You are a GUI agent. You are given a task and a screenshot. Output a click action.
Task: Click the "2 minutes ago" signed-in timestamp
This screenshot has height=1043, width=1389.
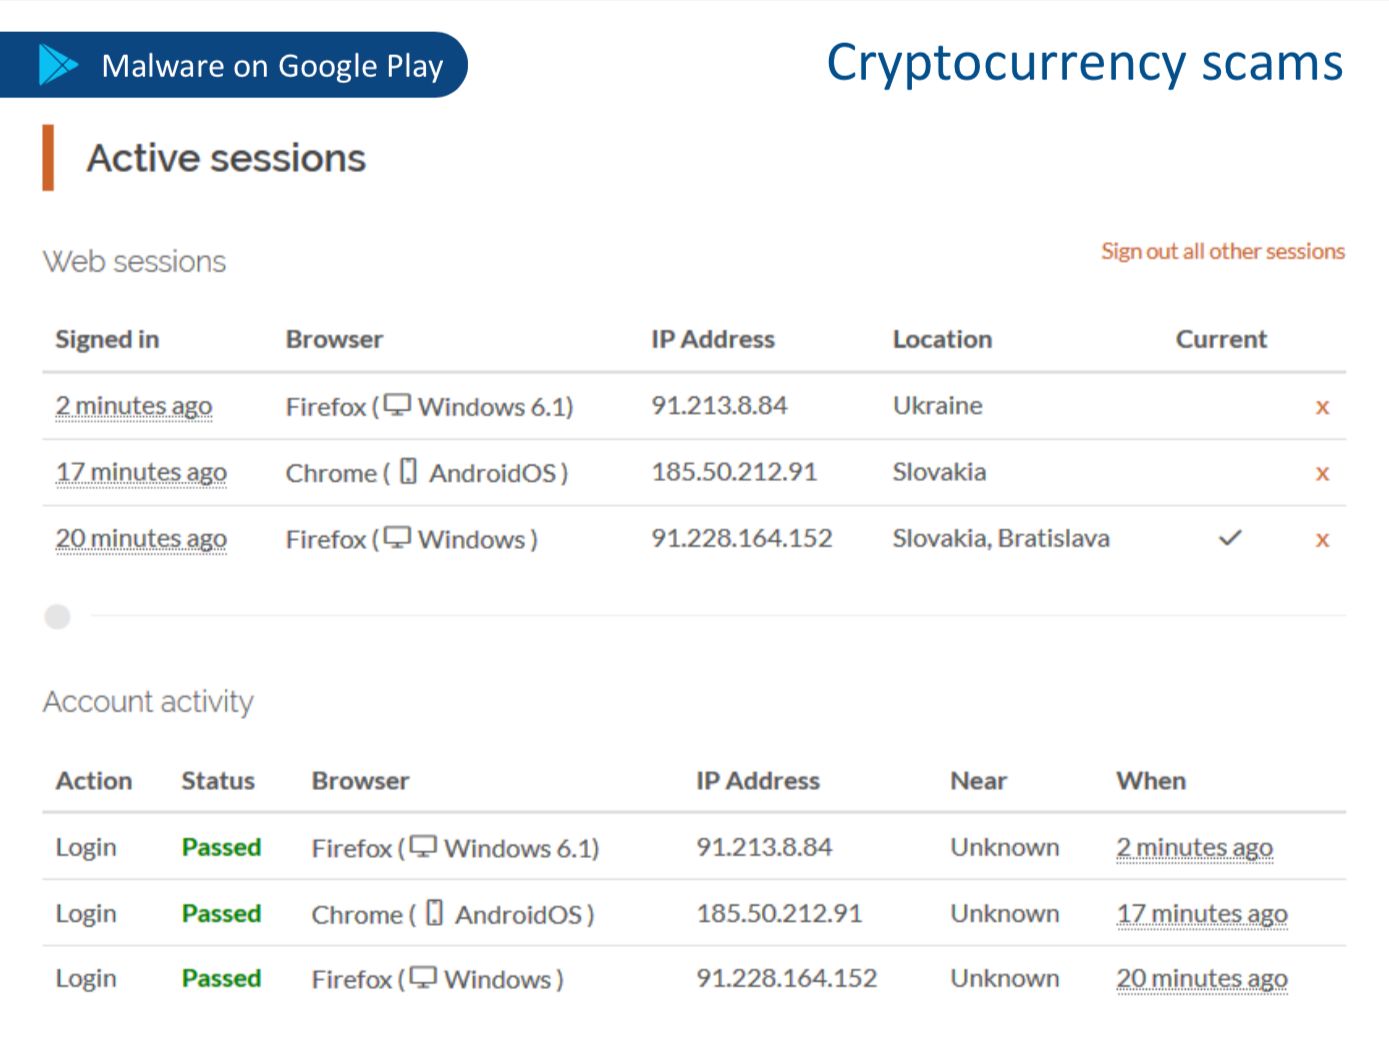134,406
